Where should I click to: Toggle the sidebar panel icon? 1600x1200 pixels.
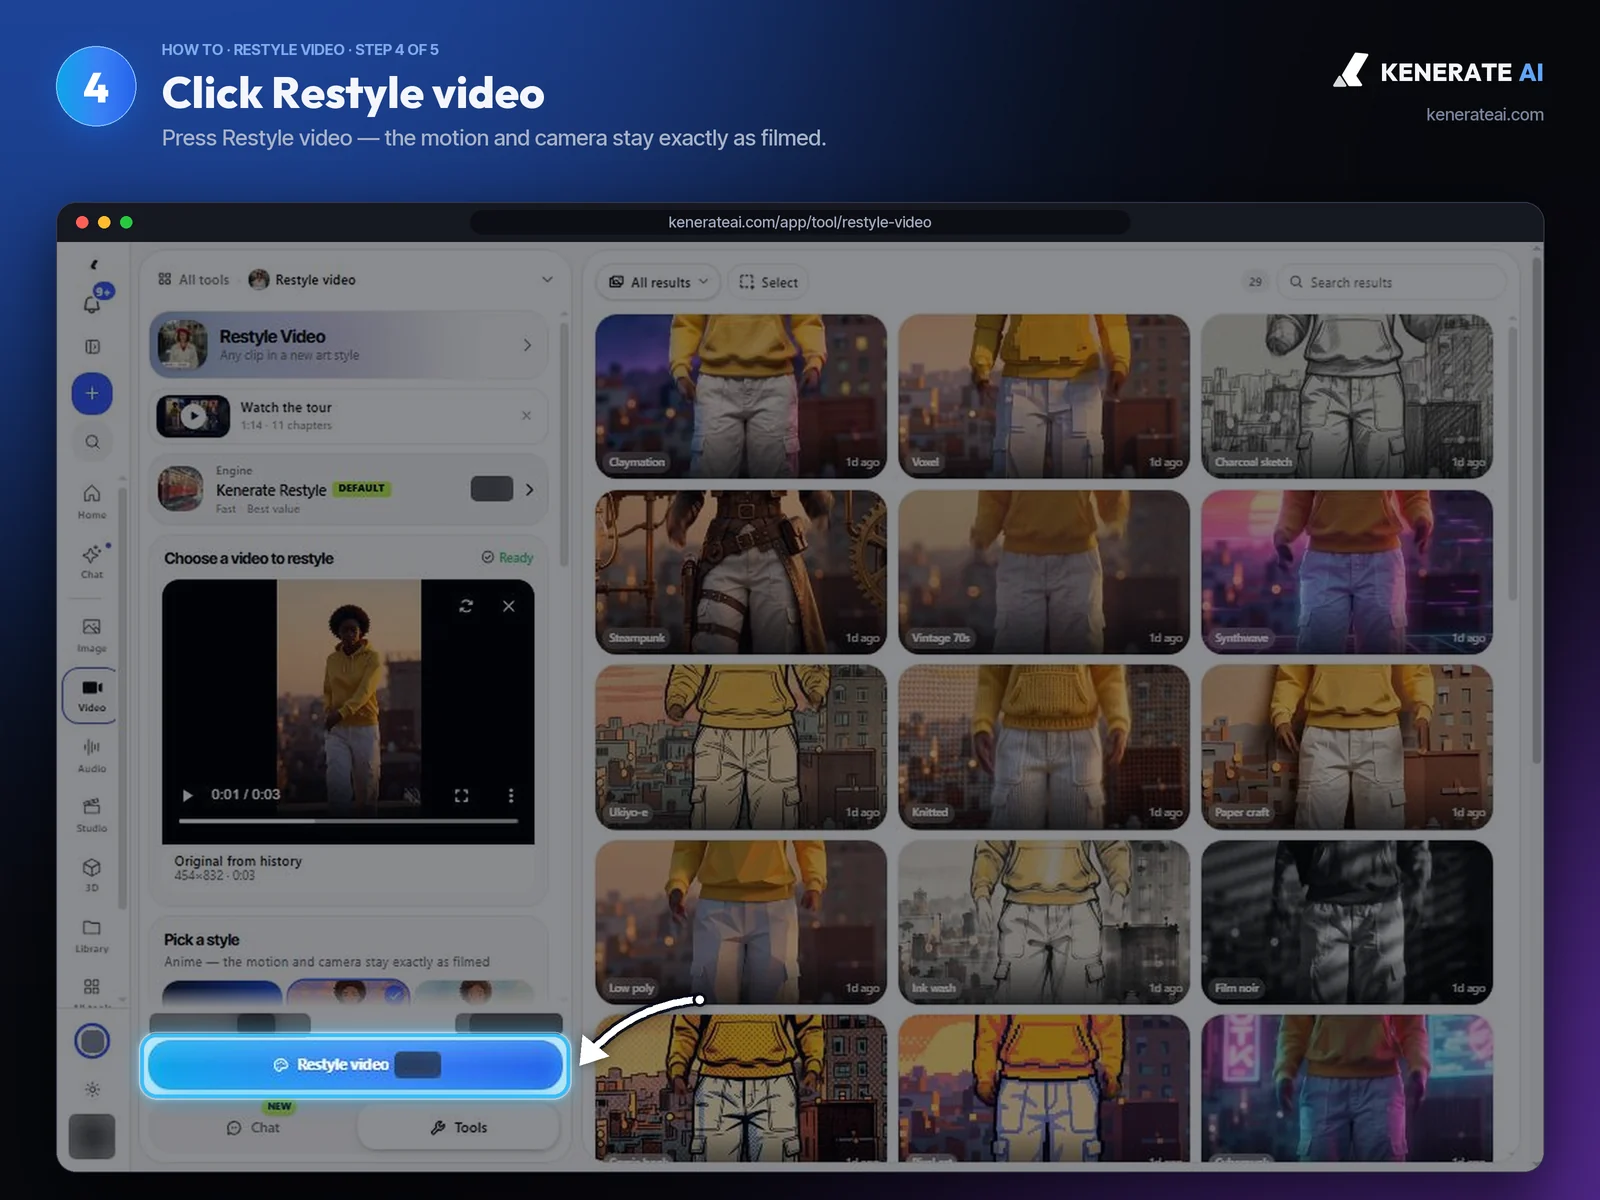click(92, 347)
